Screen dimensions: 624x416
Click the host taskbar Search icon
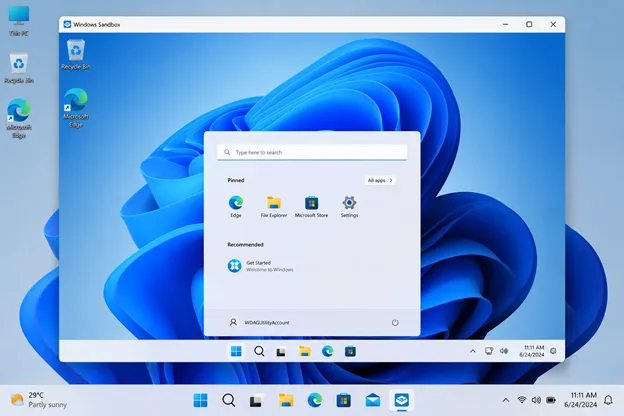pos(228,400)
